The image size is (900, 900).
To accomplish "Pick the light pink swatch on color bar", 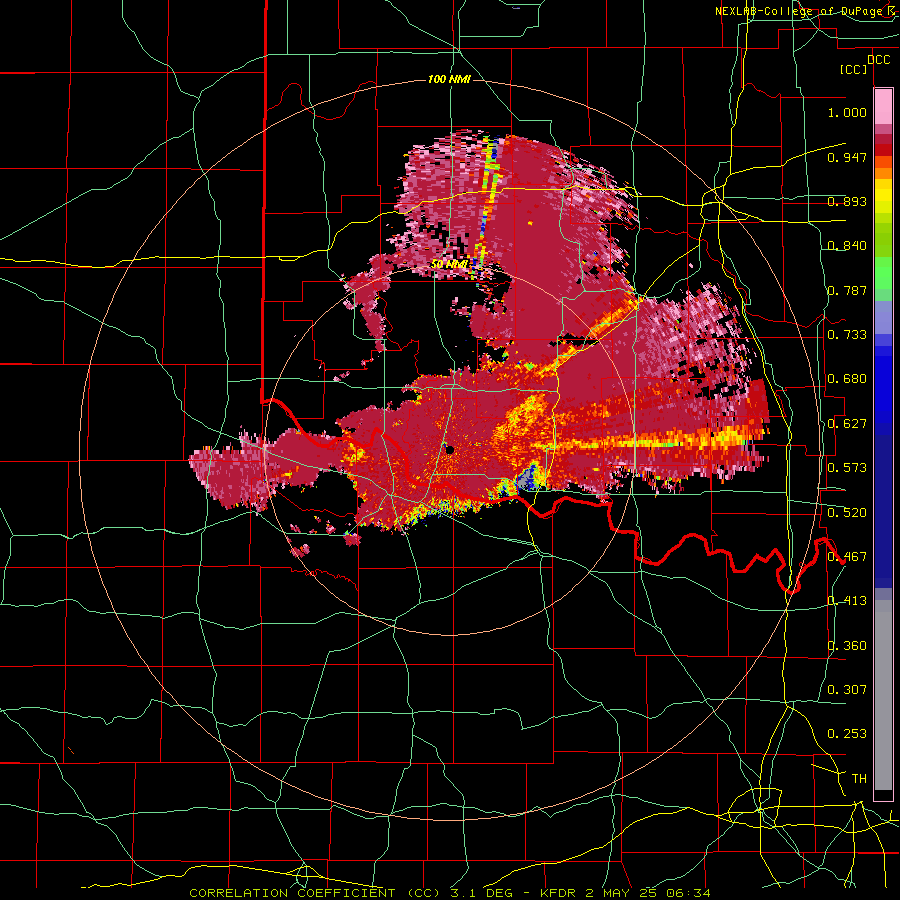I will (883, 106).
